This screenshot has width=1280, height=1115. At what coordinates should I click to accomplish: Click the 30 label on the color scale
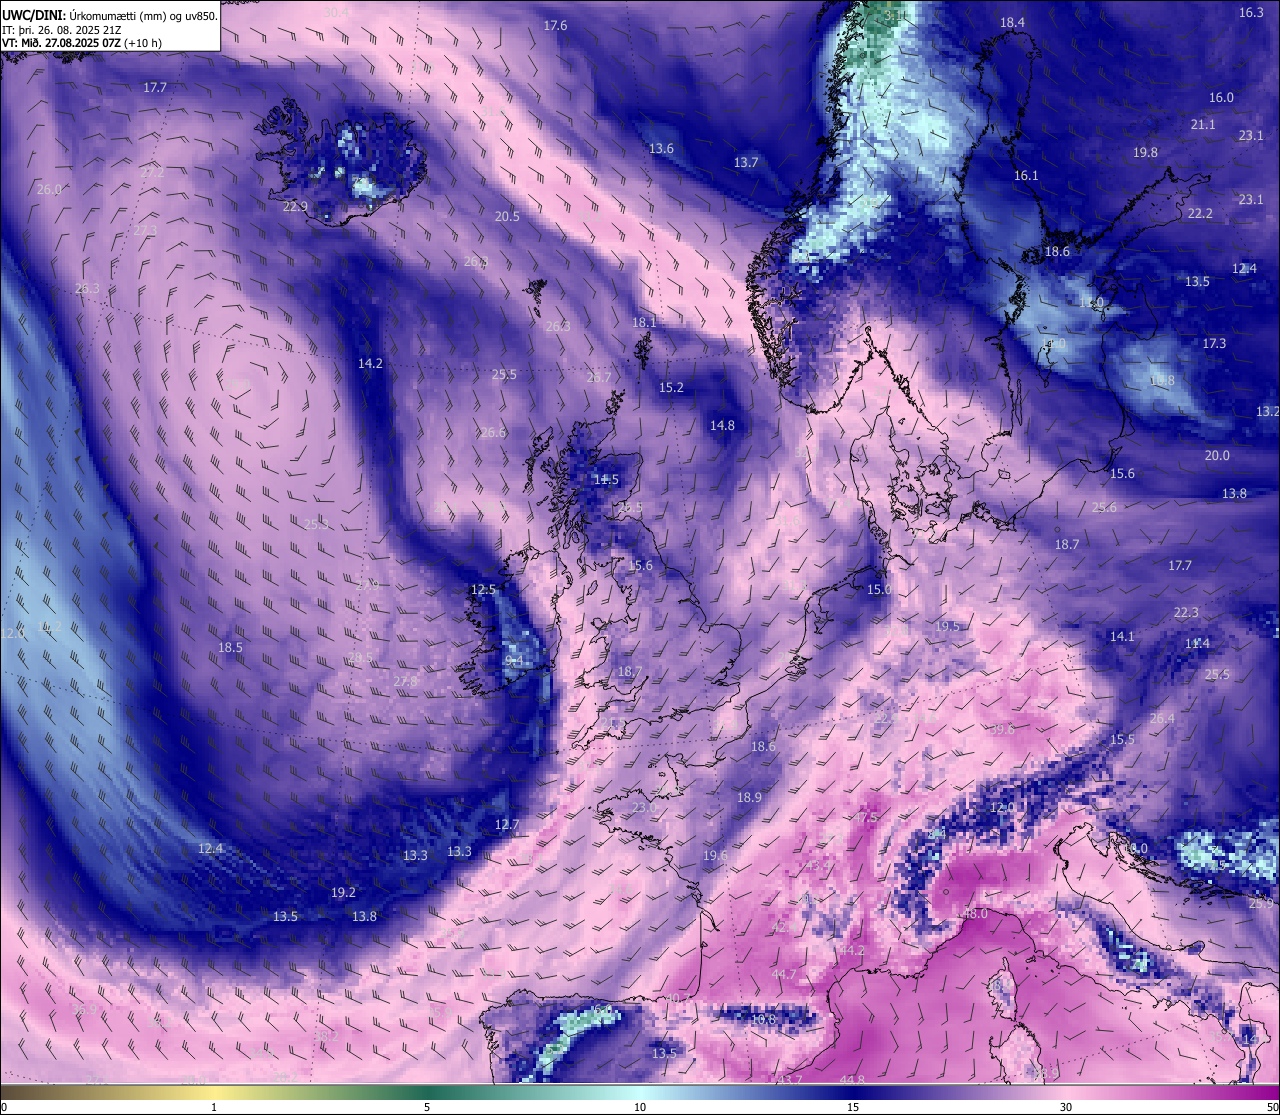click(x=1066, y=1107)
